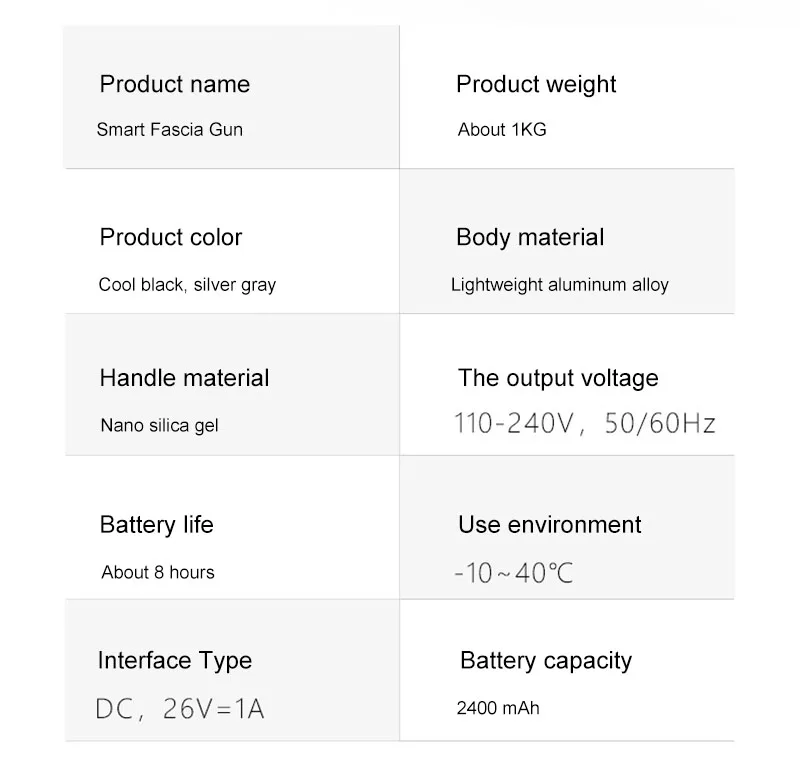Click the "Product weight" heading
The width and height of the screenshot is (800, 782).
536,84
